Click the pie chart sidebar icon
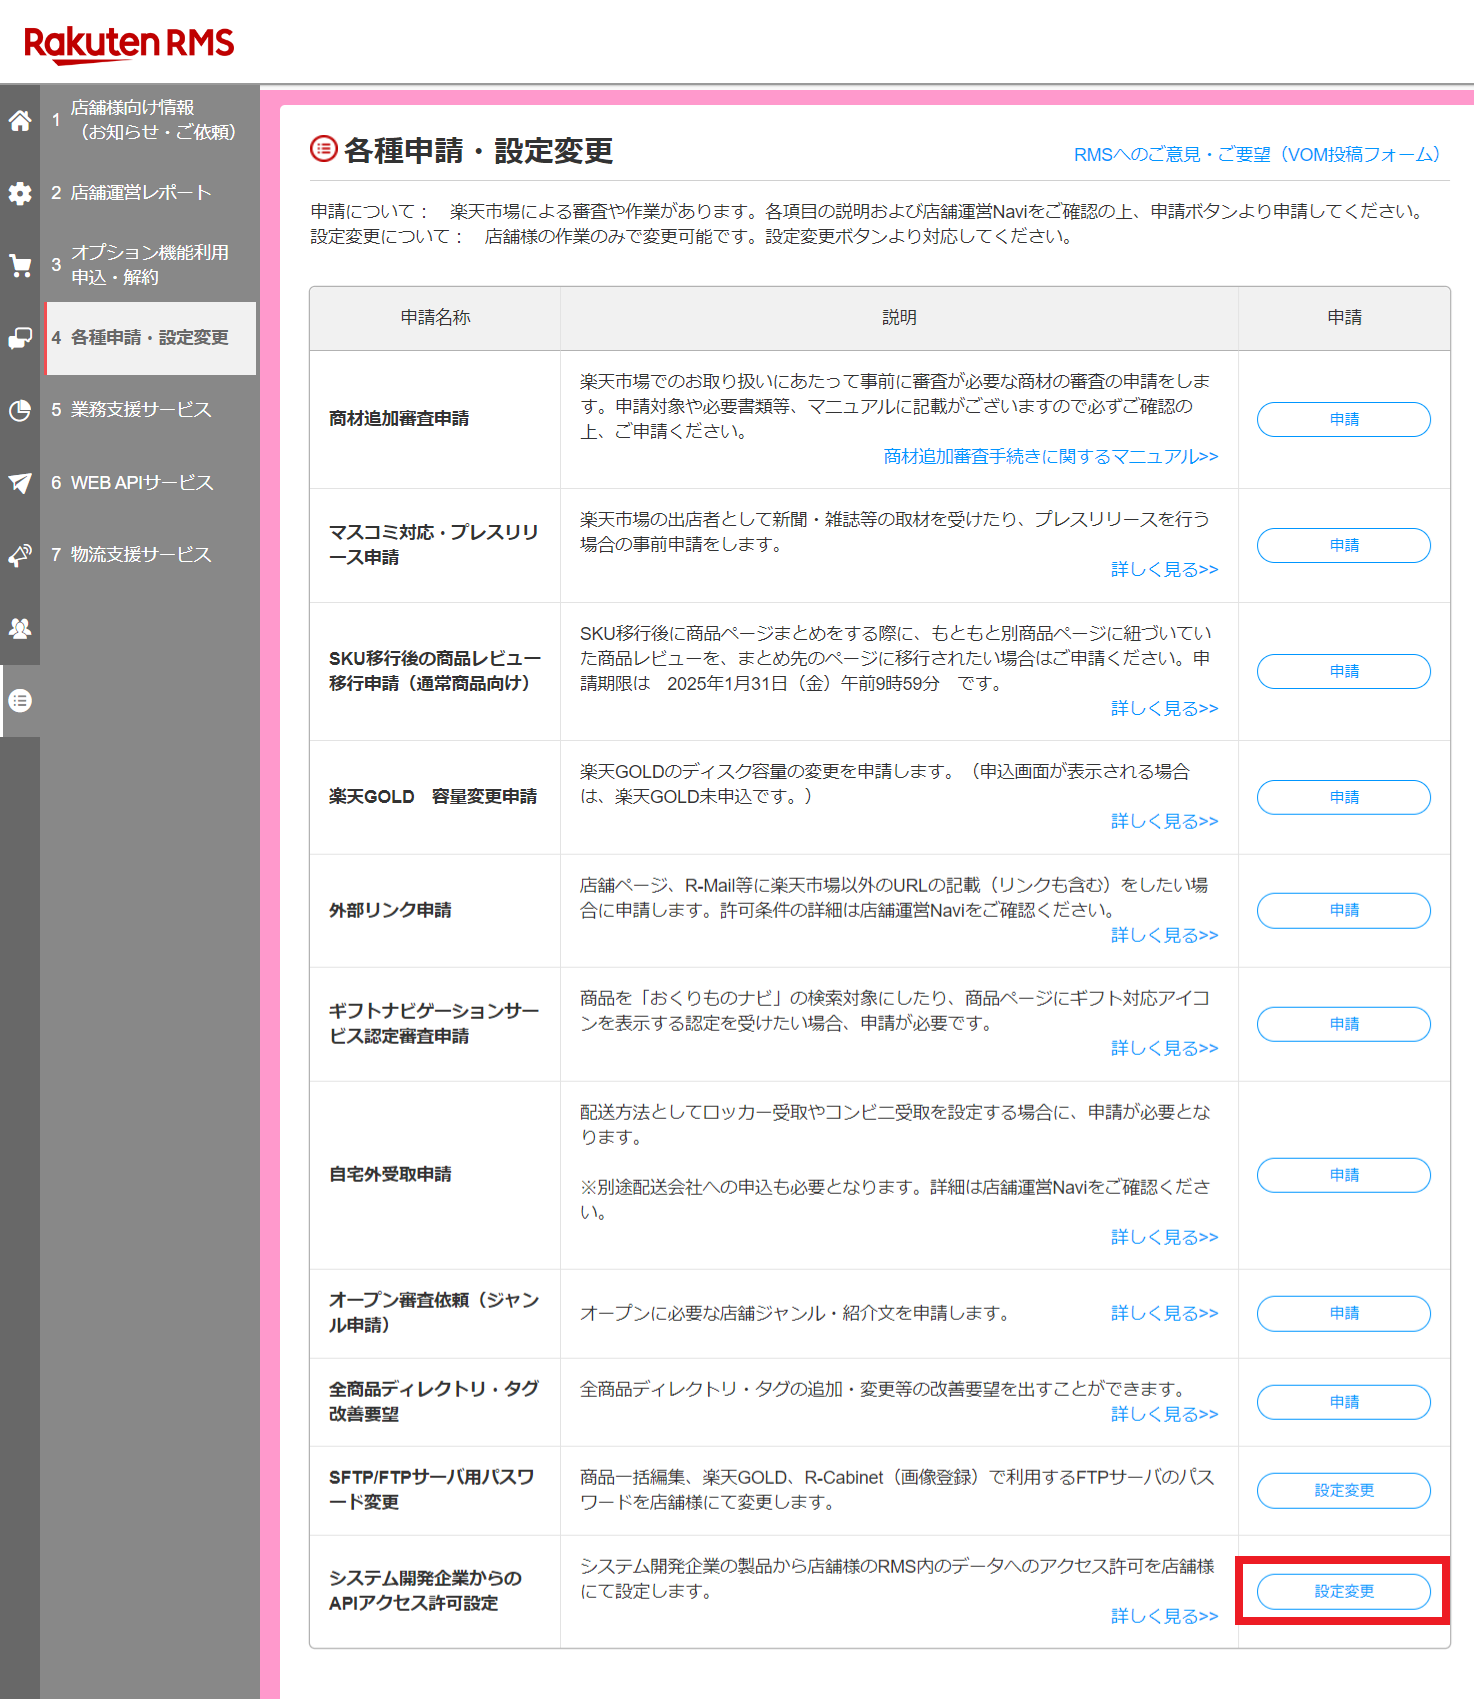This screenshot has height=1699, width=1474. [x=20, y=410]
